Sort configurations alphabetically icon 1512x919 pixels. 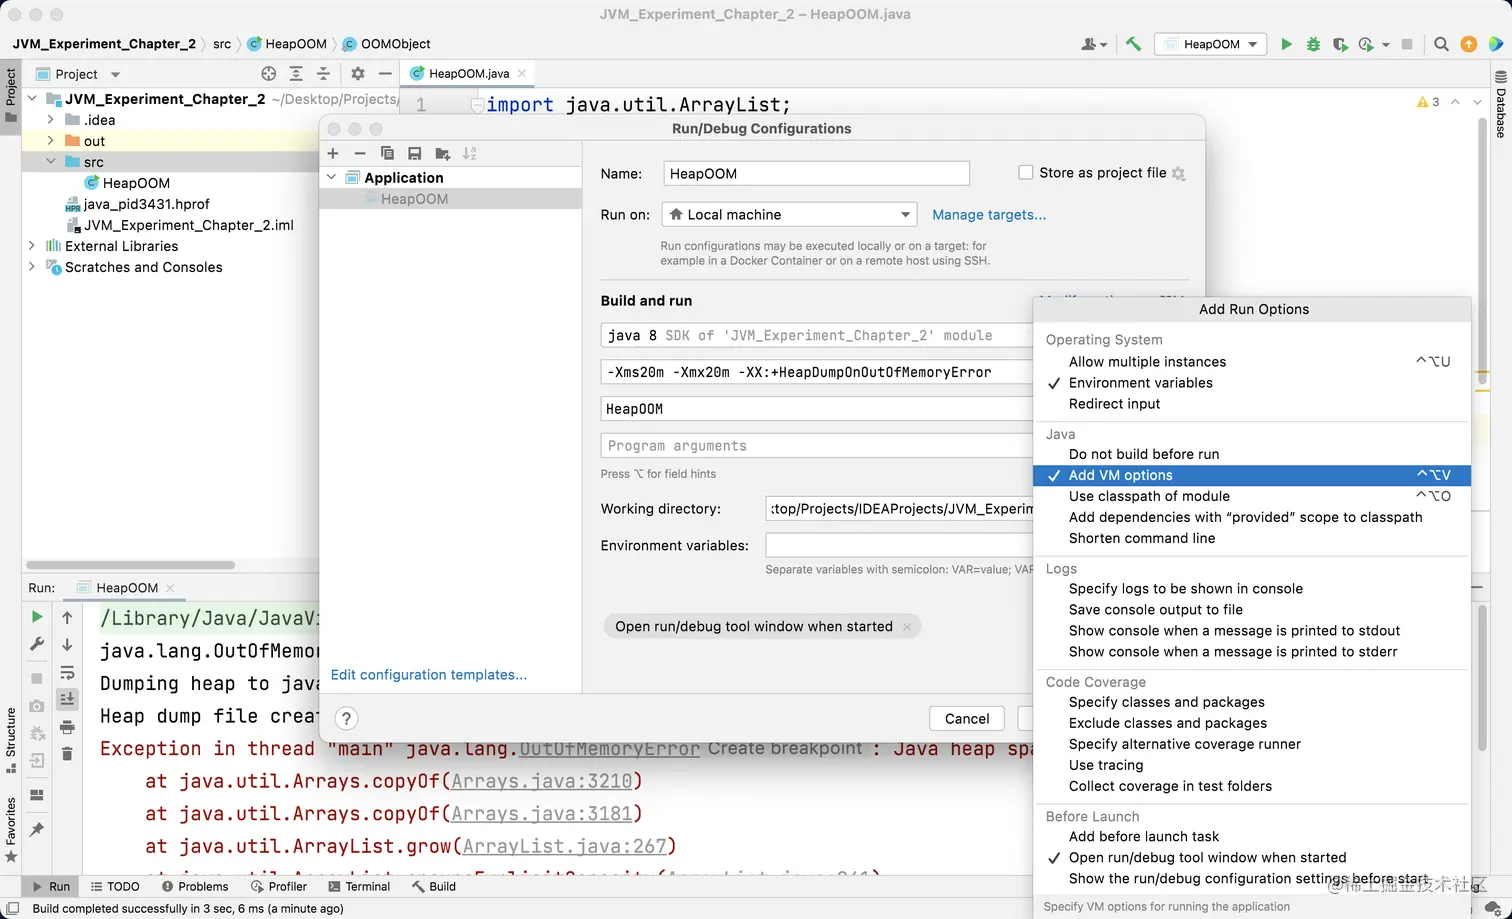pyautogui.click(x=469, y=153)
